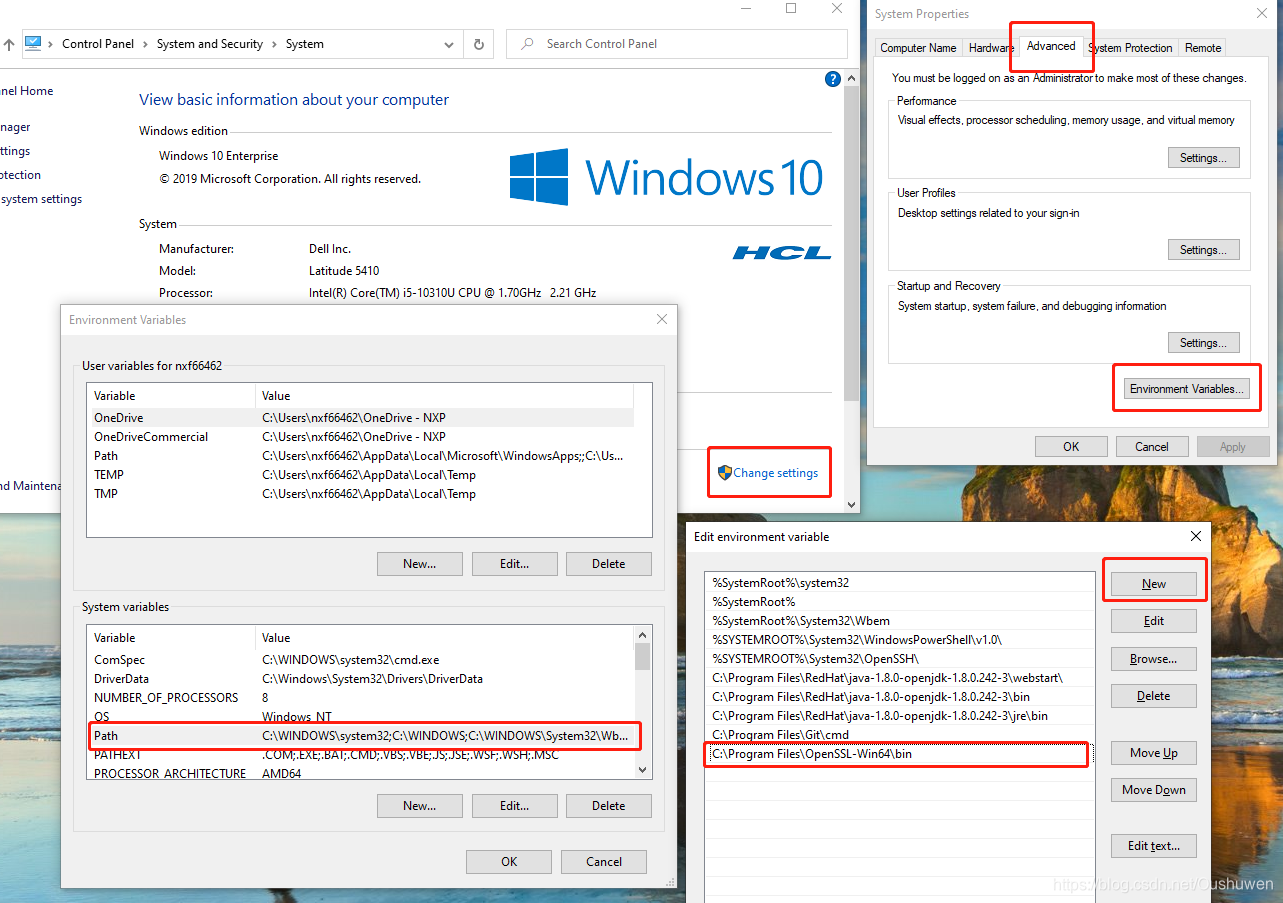Select %SystemRoot%\System32\Wbem entry

point(900,620)
